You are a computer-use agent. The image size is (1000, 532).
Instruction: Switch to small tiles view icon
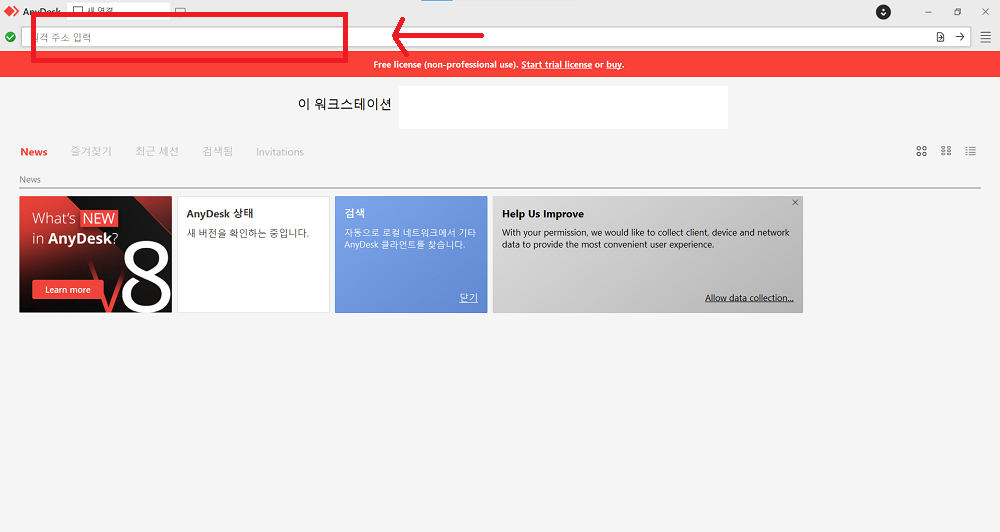(x=946, y=151)
